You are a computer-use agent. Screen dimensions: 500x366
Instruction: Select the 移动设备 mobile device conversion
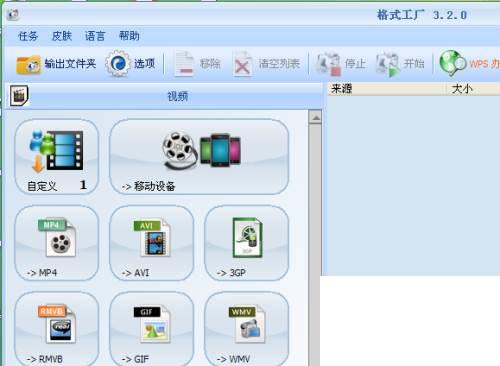199,157
